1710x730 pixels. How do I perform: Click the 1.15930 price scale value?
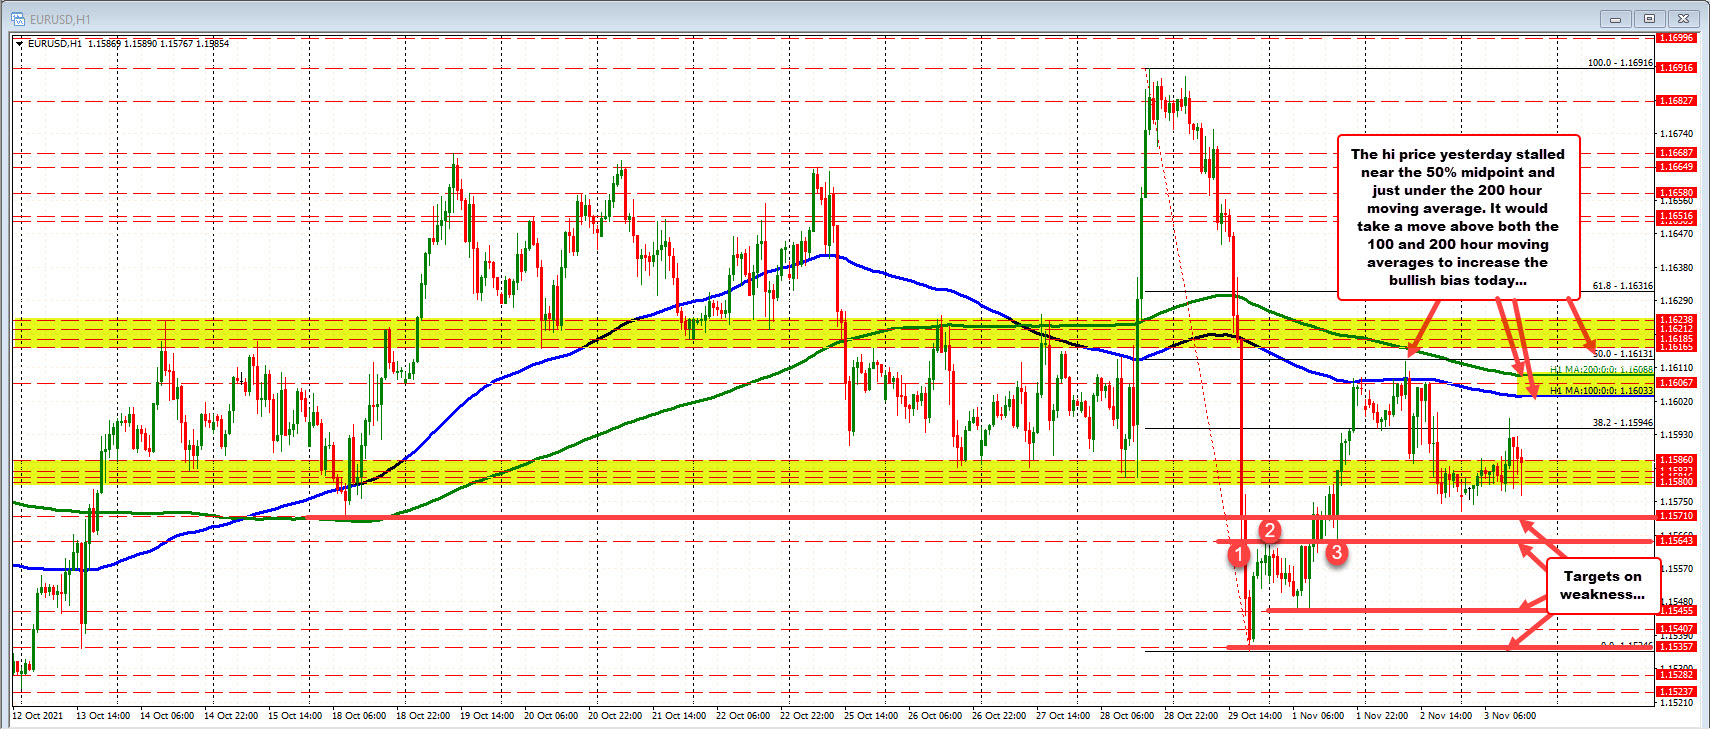pos(1677,435)
